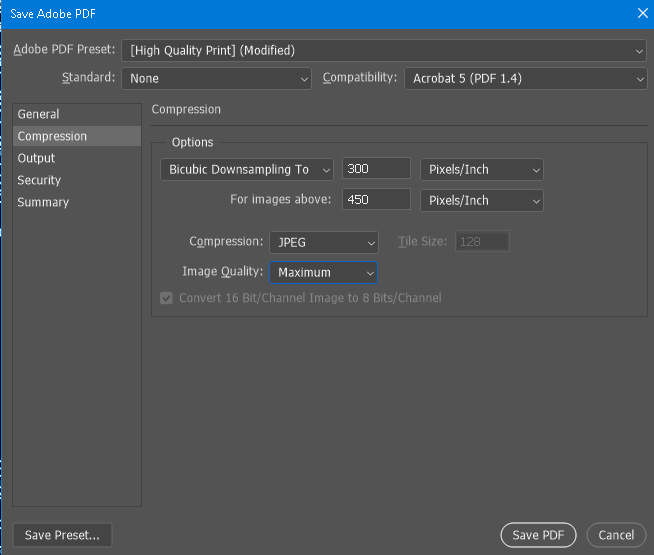The width and height of the screenshot is (654, 555).
Task: Click the Save Preset button
Action: click(x=63, y=535)
